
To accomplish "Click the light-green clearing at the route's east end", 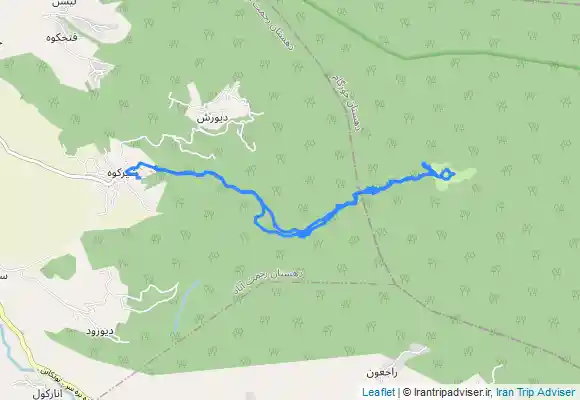I will [x=457, y=177].
